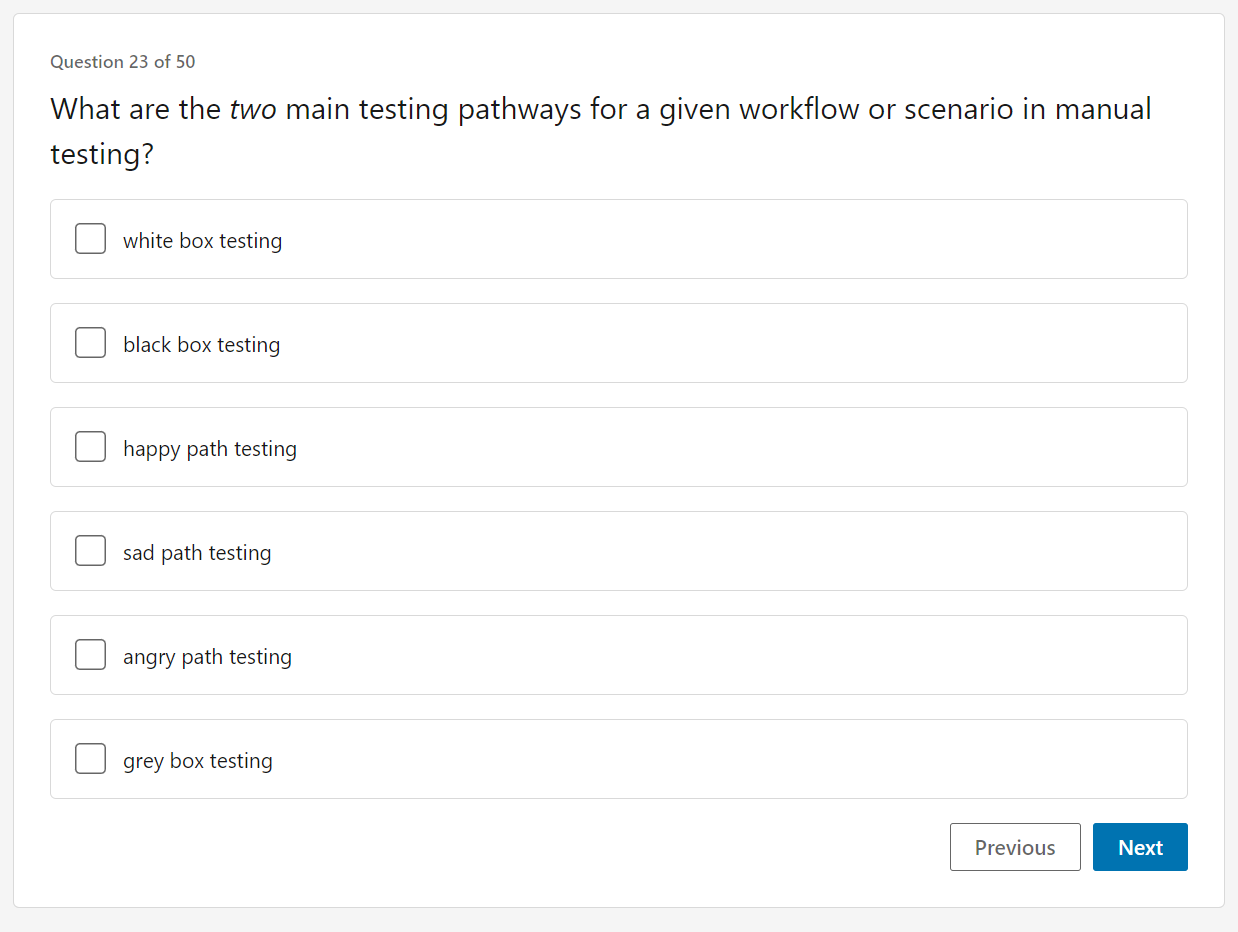This screenshot has height=932, width=1238.
Task: Click the answer label reading happy path testing
Action: [209, 448]
